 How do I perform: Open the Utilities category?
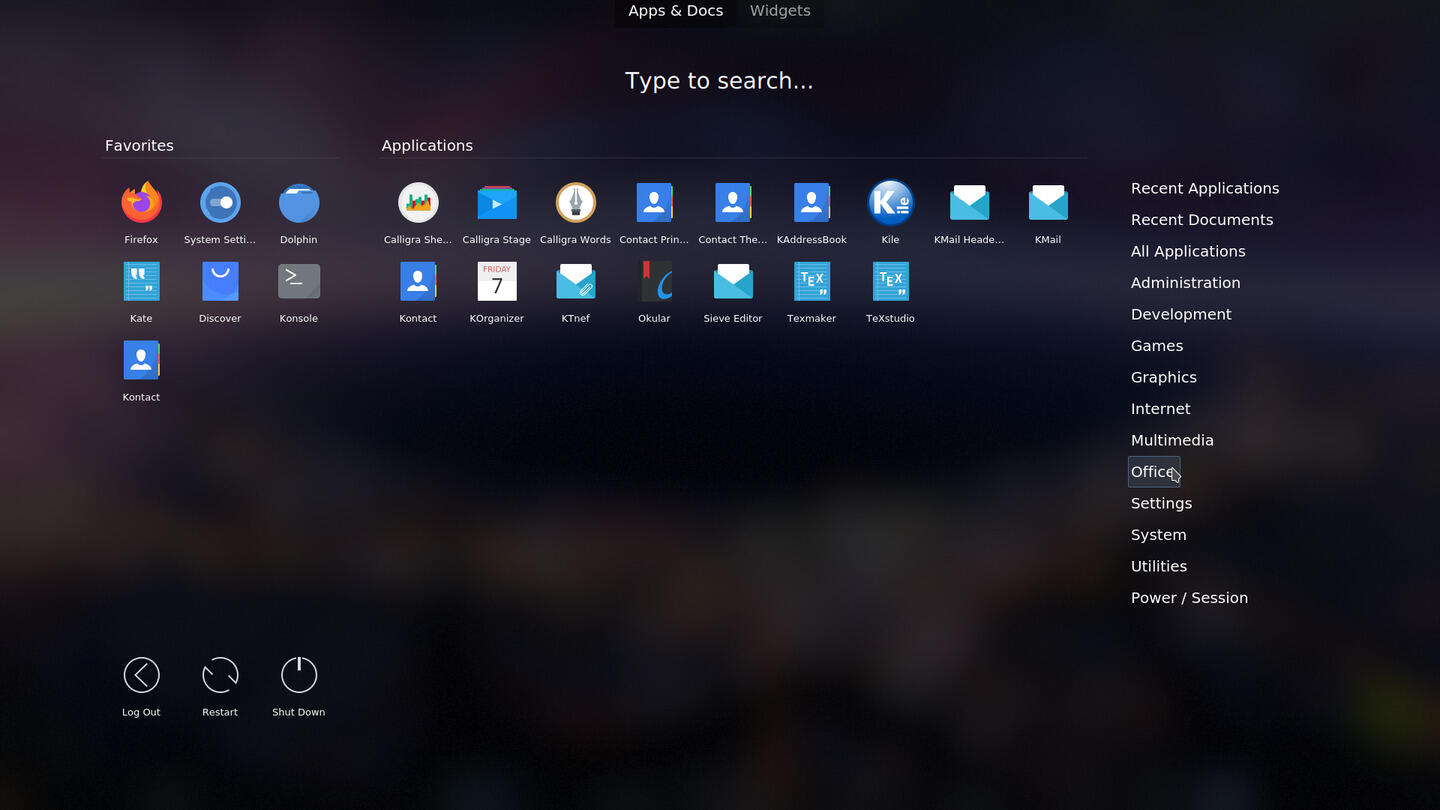click(x=1159, y=566)
